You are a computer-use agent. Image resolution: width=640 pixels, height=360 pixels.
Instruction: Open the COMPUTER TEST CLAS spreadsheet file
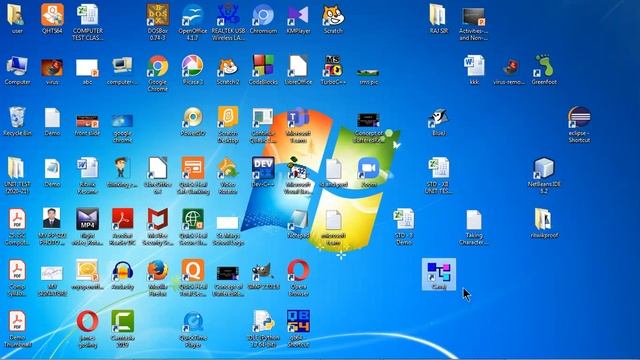(x=87, y=16)
